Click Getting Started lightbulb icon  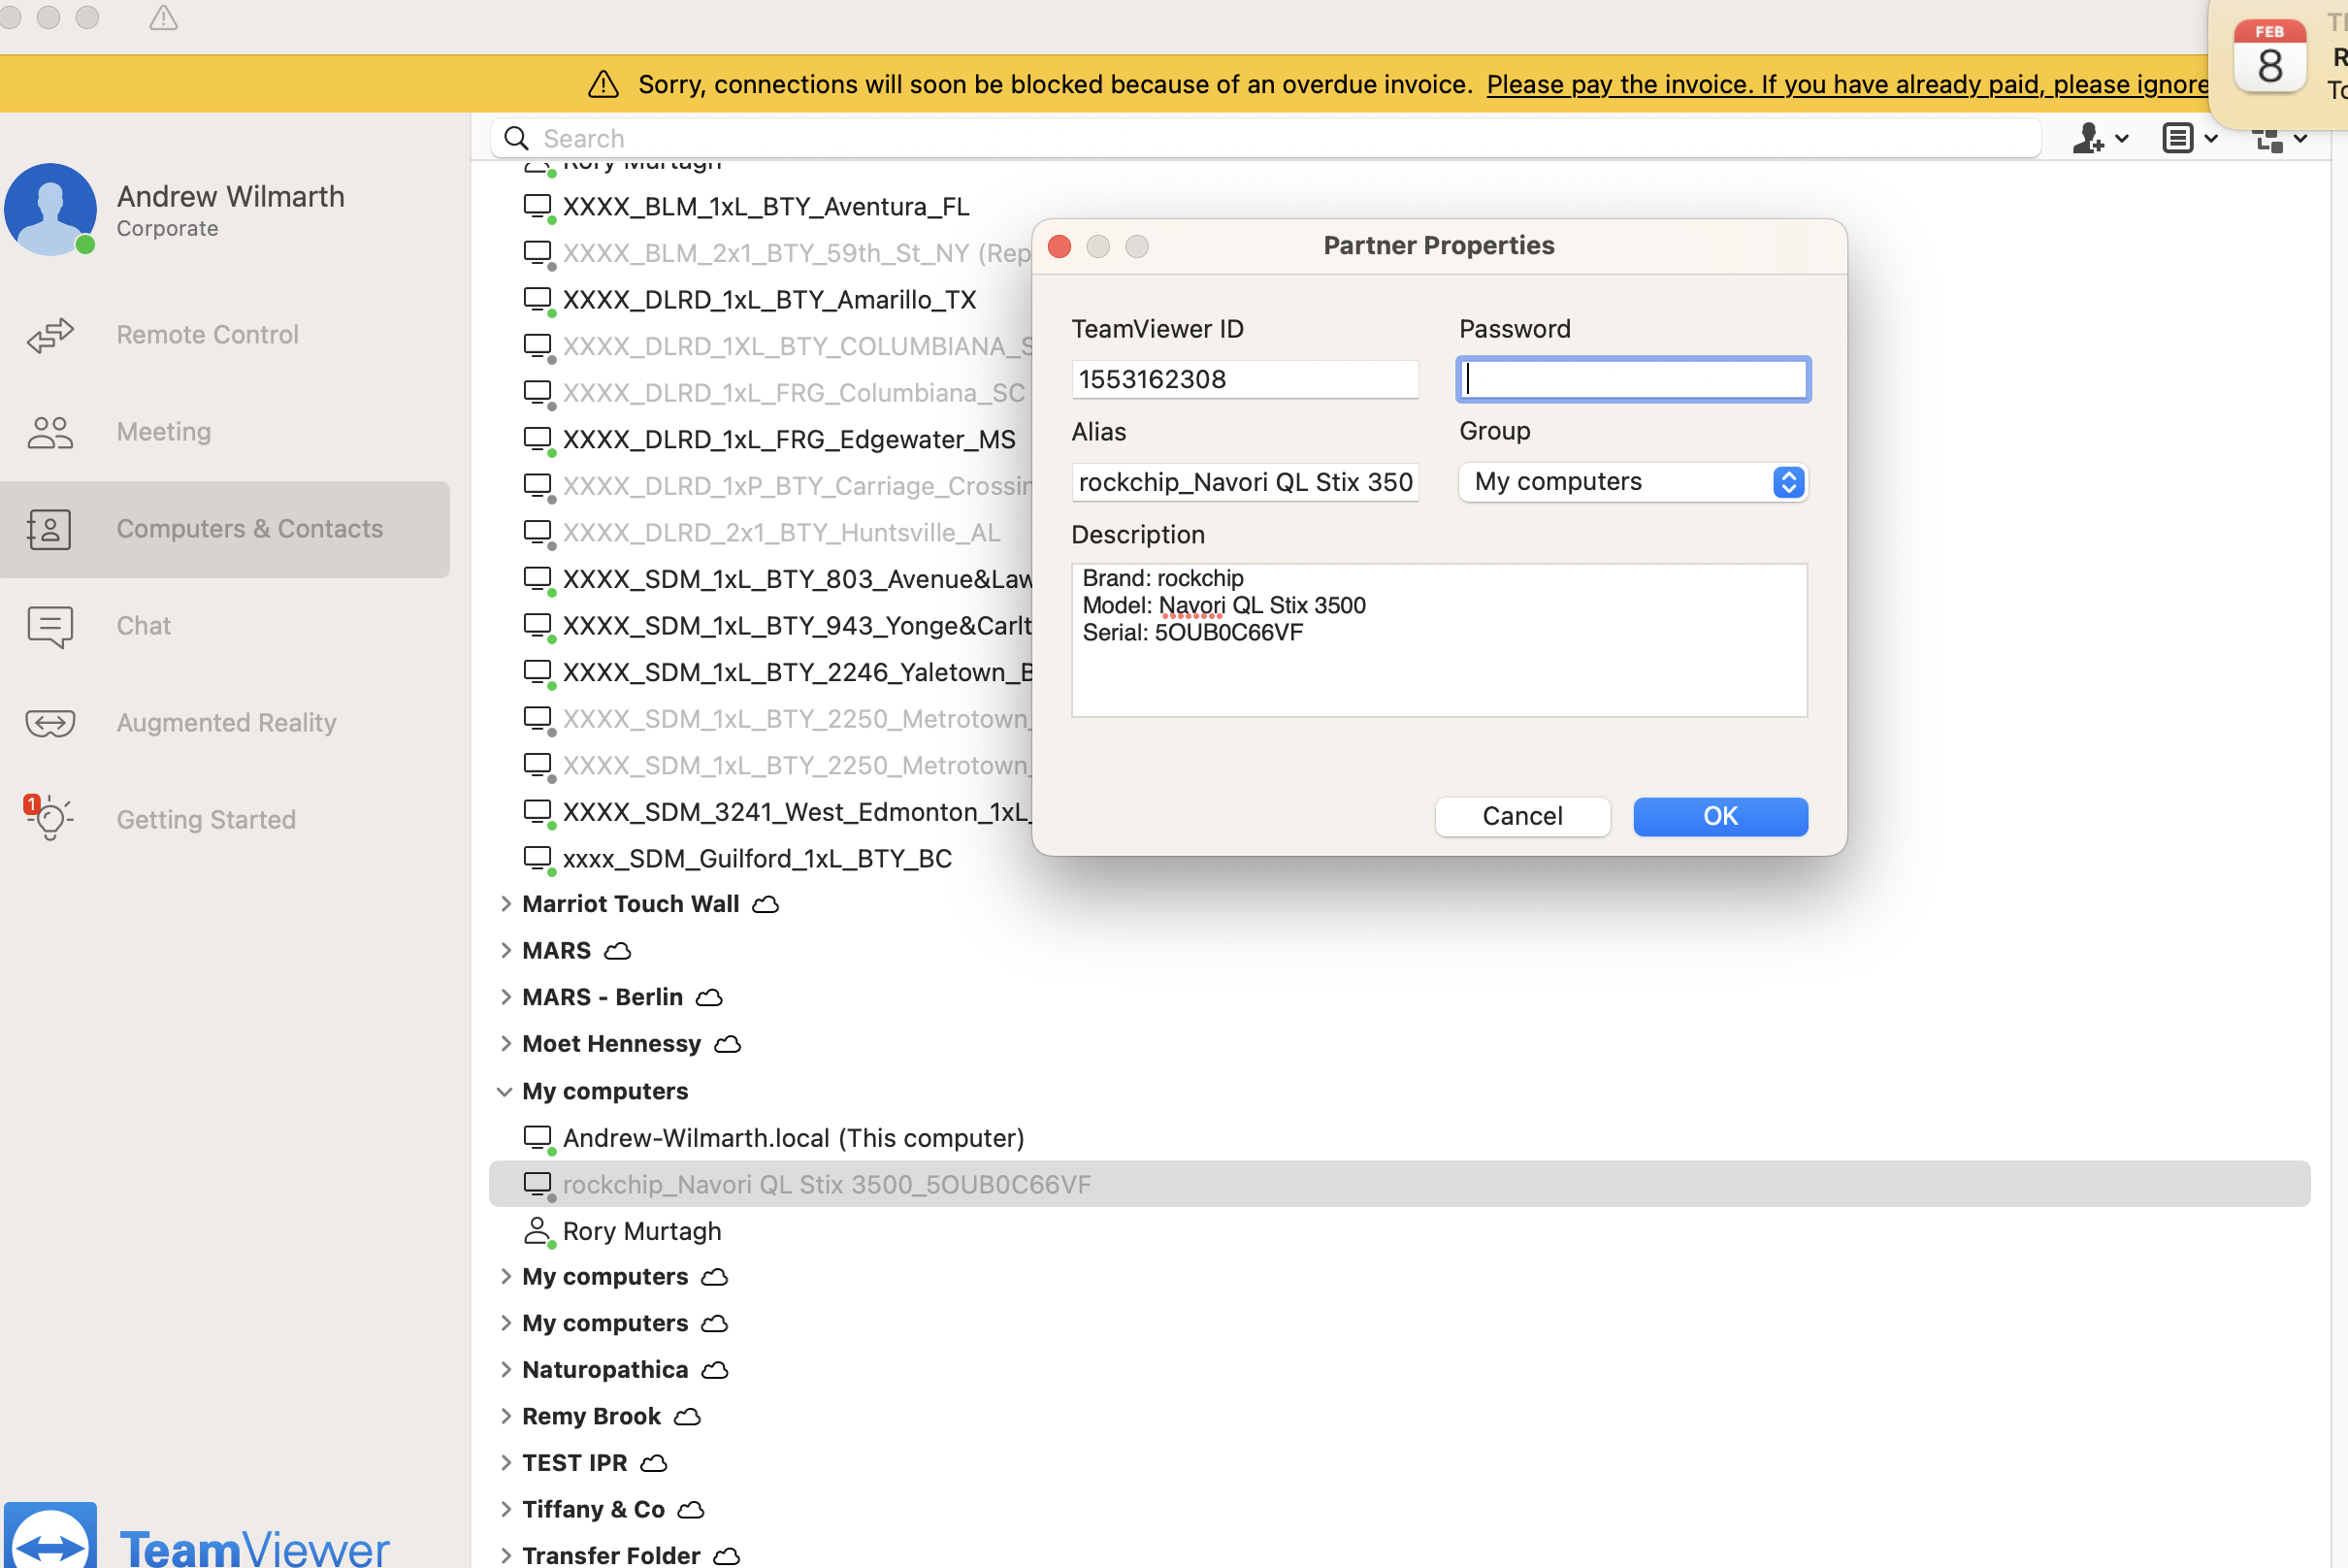click(x=50, y=819)
